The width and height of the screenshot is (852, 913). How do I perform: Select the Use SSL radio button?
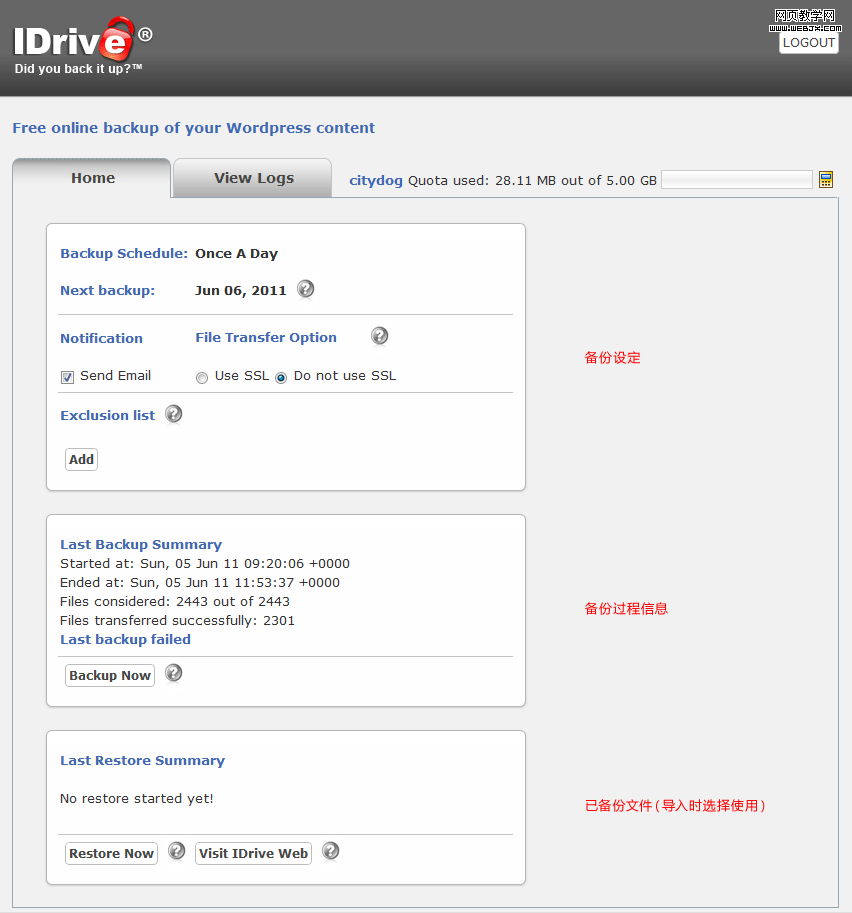pos(202,378)
